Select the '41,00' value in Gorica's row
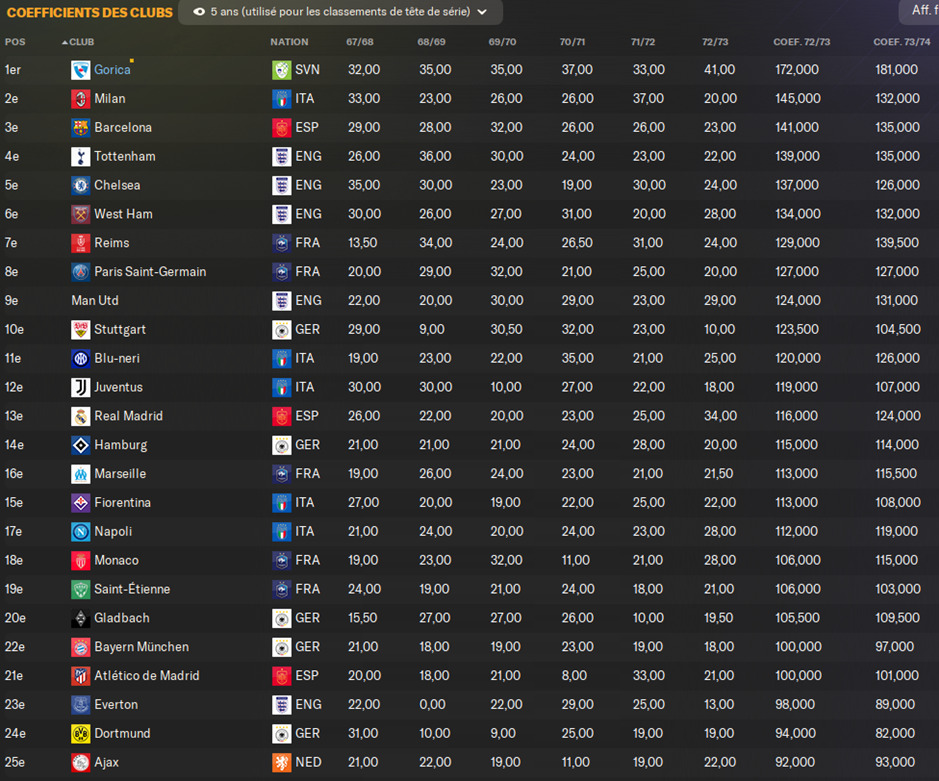This screenshot has height=781, width=939. 720,70
